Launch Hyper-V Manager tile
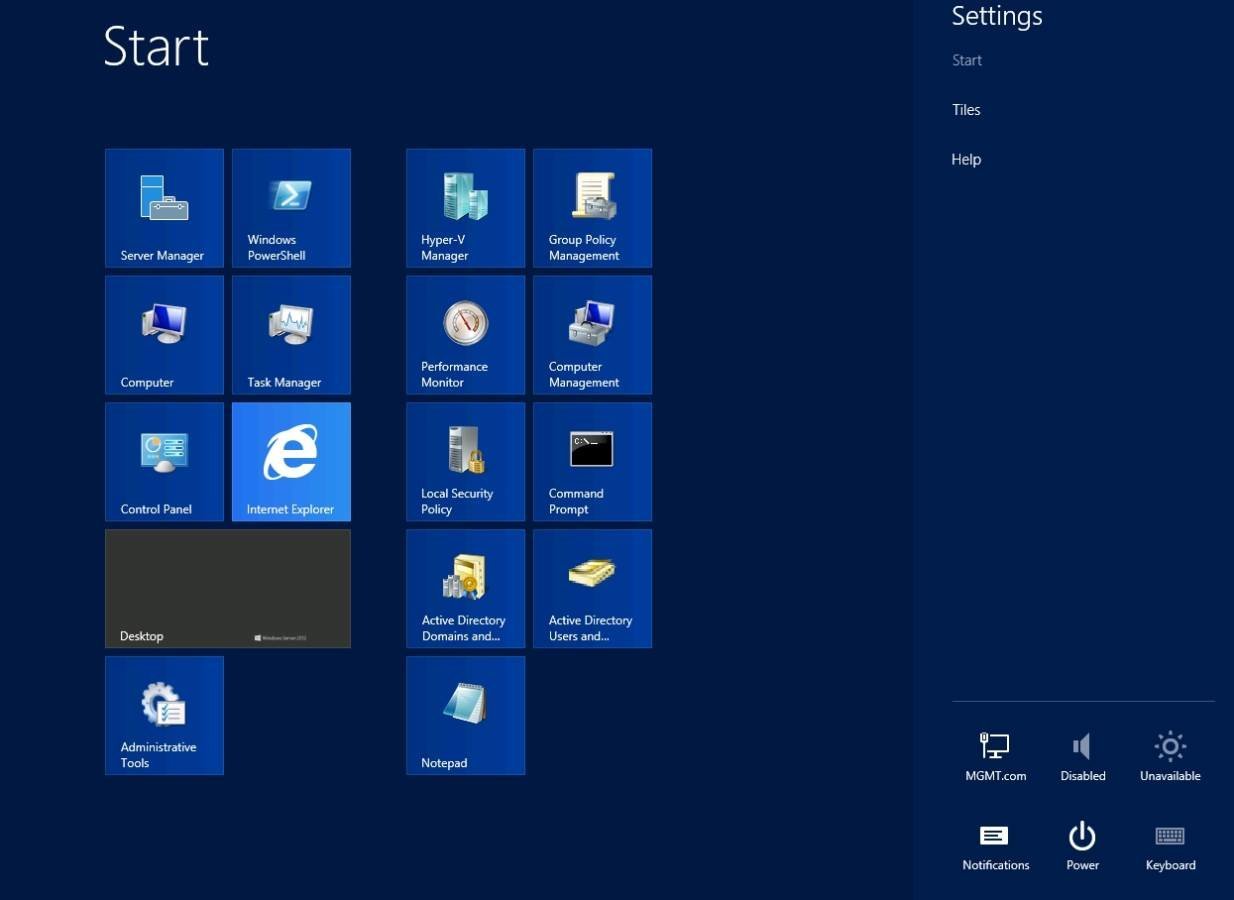Image resolution: width=1234 pixels, height=900 pixels. point(465,208)
